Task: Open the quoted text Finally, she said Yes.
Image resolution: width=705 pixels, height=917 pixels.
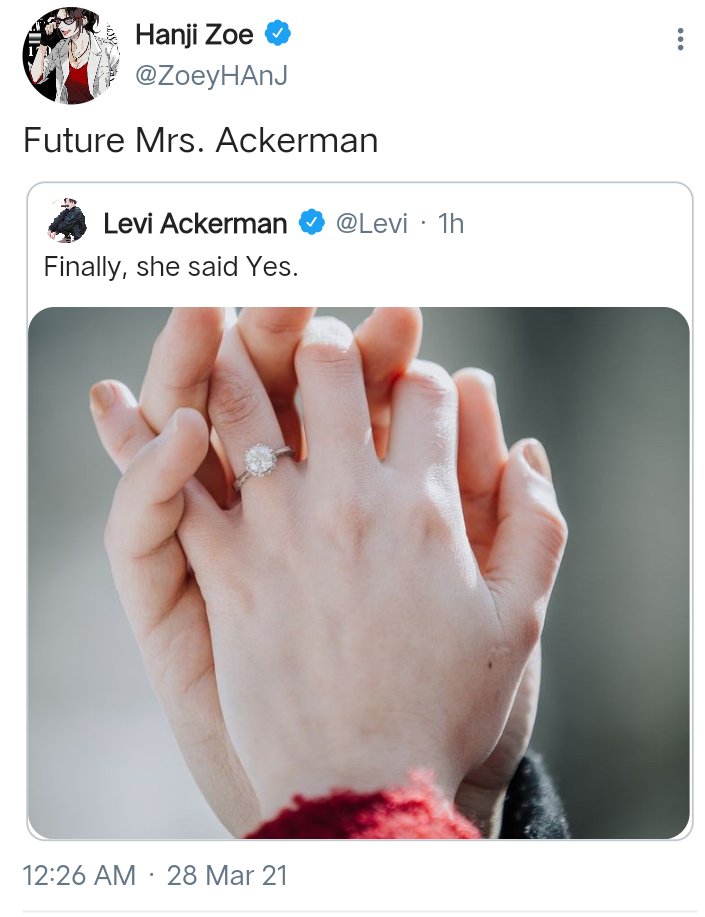Action: 171,267
